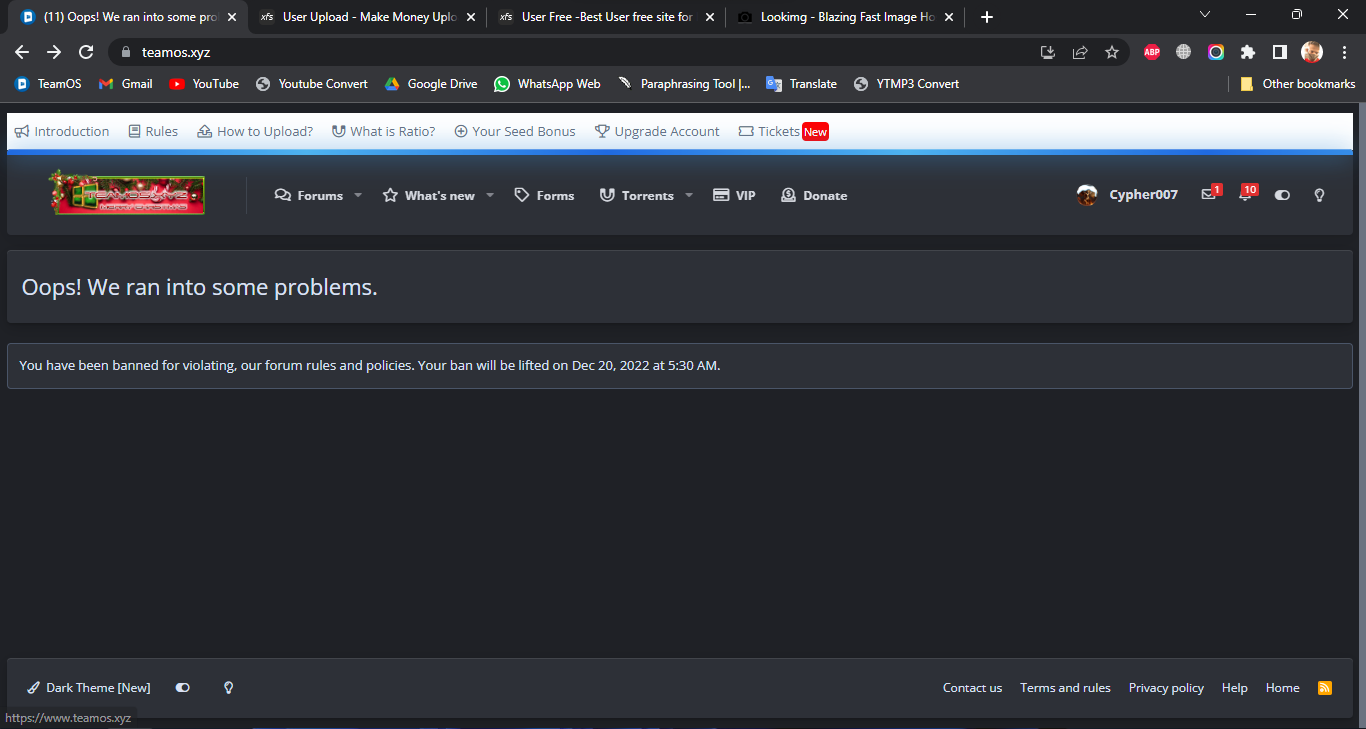Open the ABP ad blocker extension
Image resolution: width=1366 pixels, height=729 pixels.
click(1152, 52)
